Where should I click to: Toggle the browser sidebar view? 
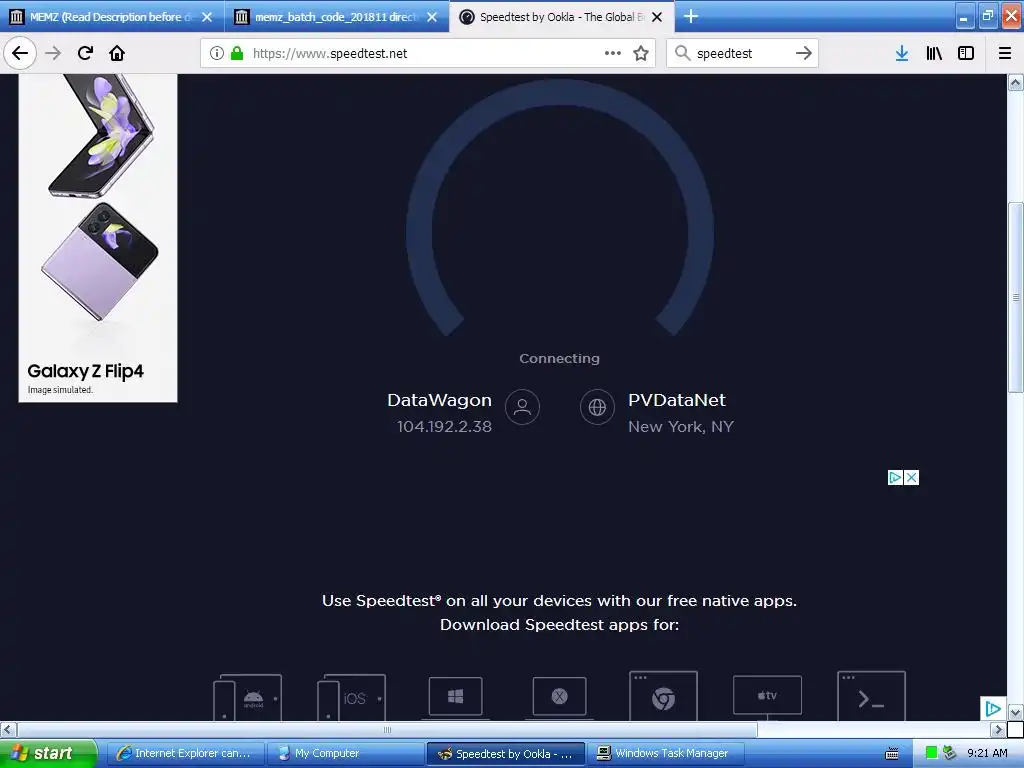[x=966, y=53]
